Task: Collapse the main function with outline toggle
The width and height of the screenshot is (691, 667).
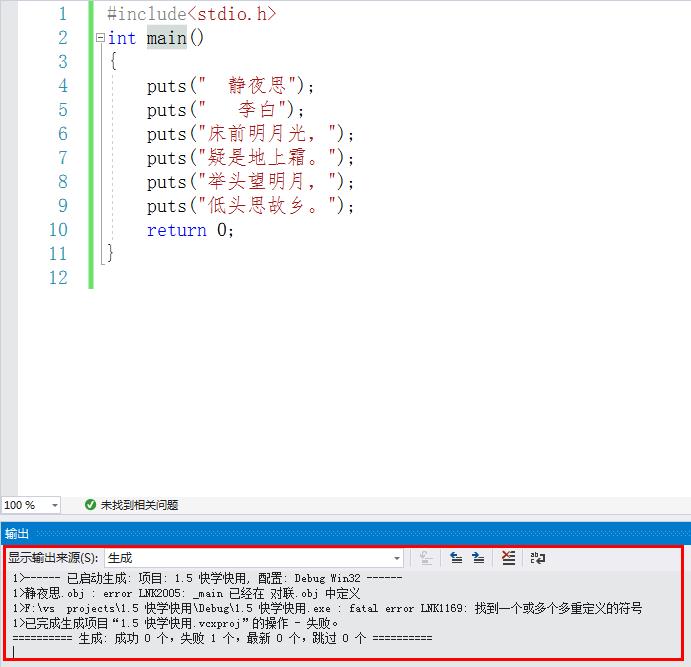Action: pyautogui.click(x=100, y=37)
